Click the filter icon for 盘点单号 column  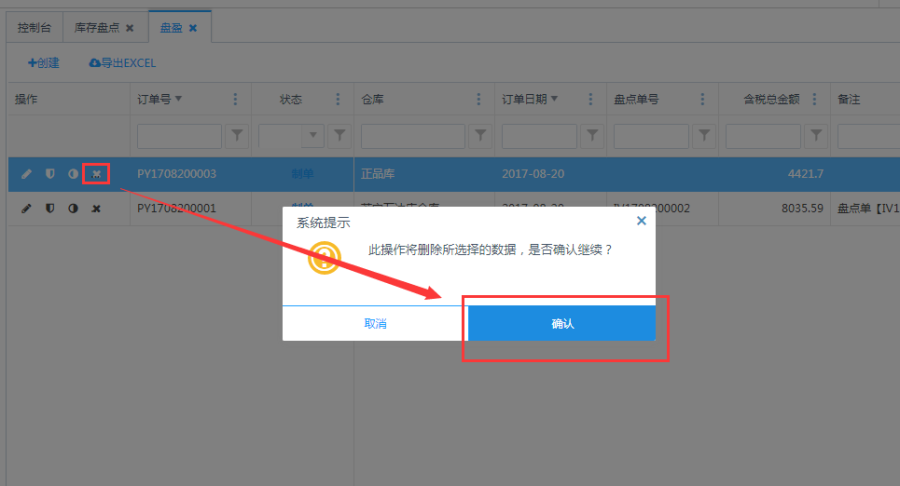click(x=704, y=135)
